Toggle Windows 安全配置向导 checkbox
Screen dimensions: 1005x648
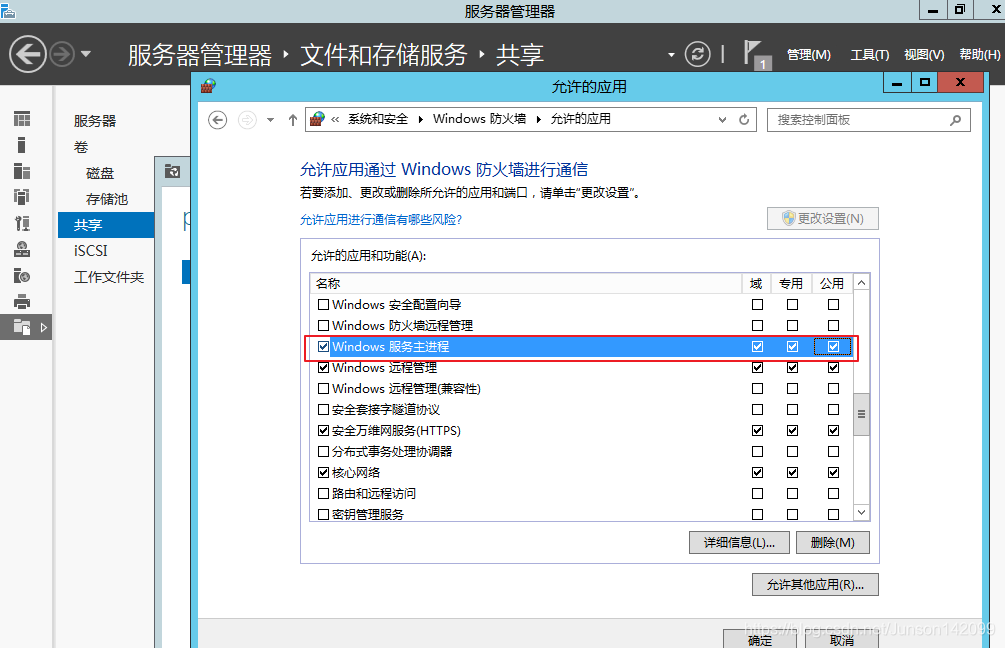point(324,304)
